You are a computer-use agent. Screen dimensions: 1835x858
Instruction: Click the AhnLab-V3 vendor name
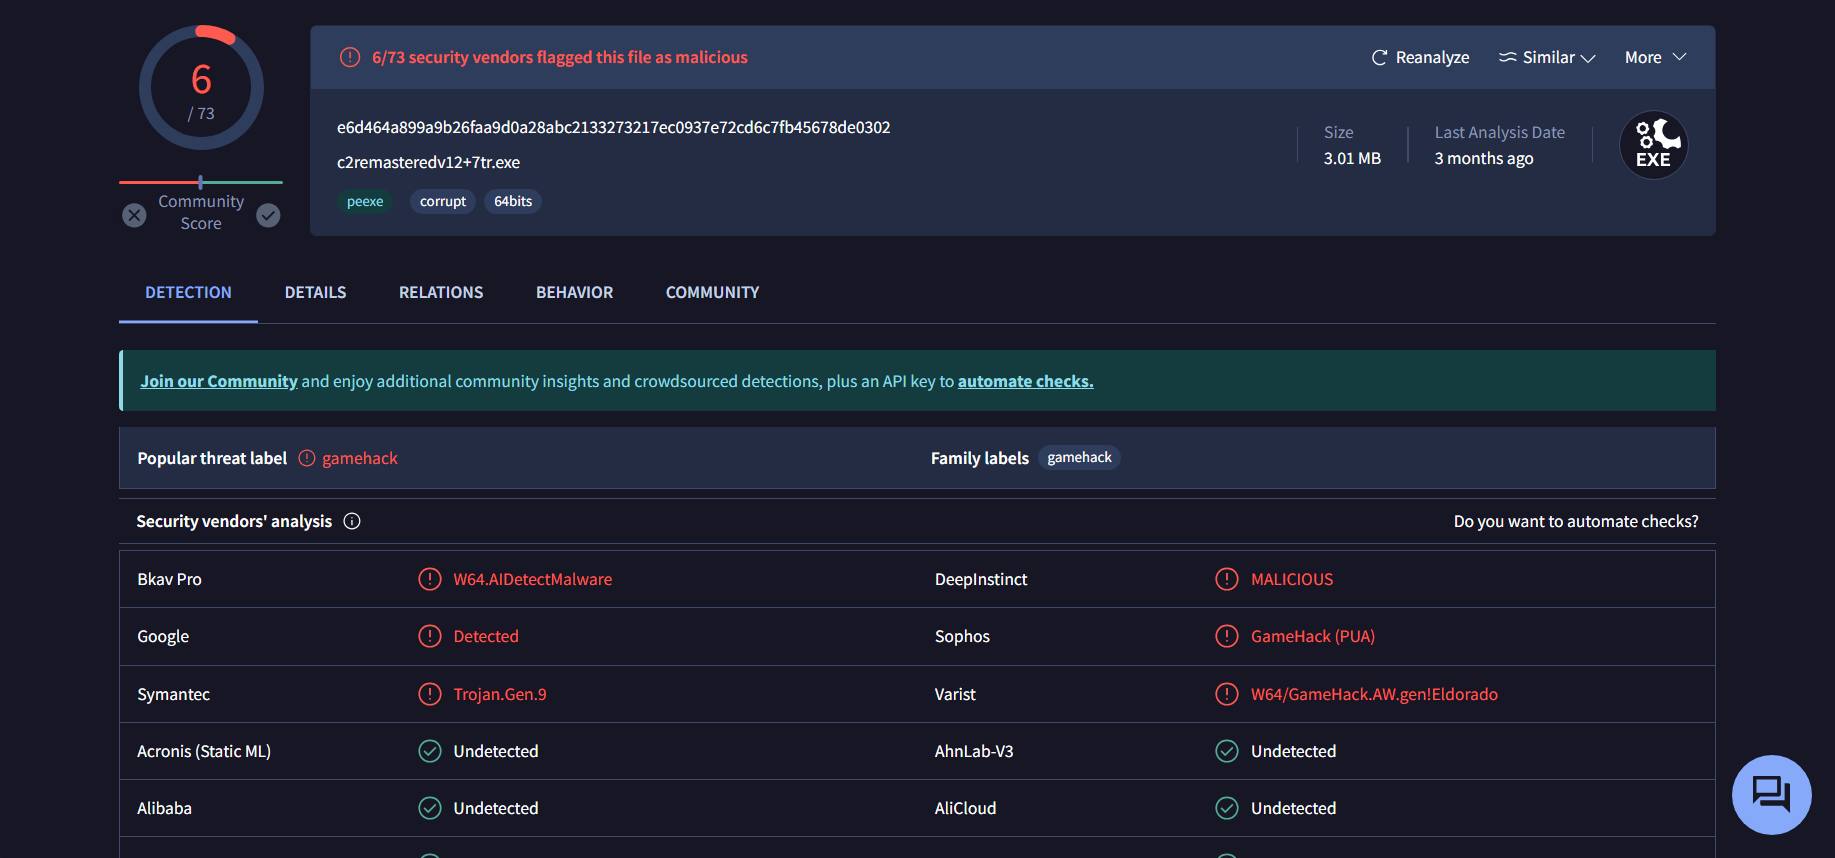click(x=974, y=752)
